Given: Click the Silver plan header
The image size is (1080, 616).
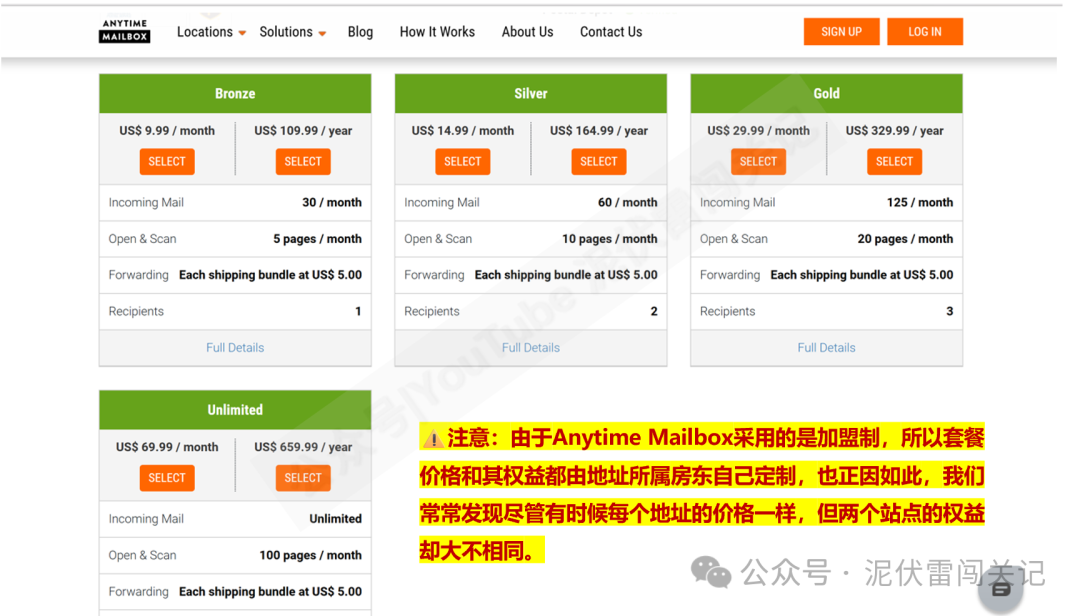Looking at the screenshot, I should 530,94.
